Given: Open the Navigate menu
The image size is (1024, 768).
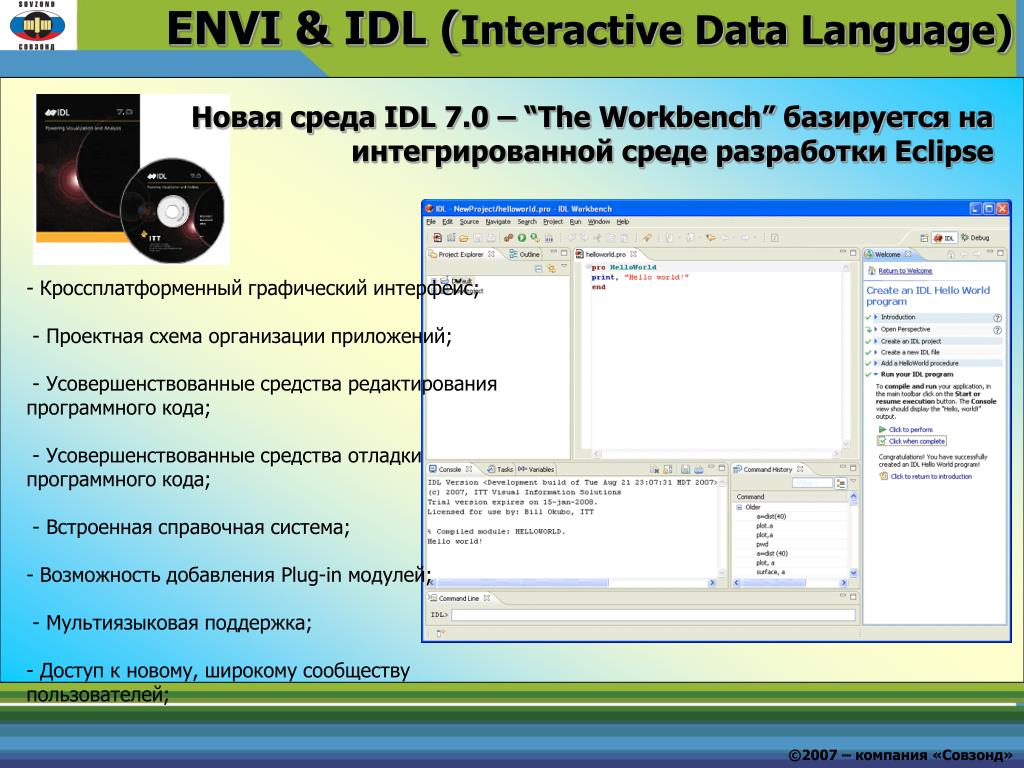Looking at the screenshot, I should [498, 221].
